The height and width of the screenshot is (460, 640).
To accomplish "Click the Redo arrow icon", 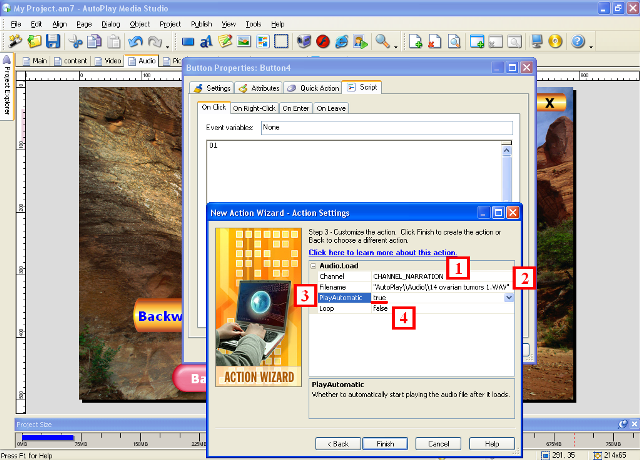I will 156,42.
